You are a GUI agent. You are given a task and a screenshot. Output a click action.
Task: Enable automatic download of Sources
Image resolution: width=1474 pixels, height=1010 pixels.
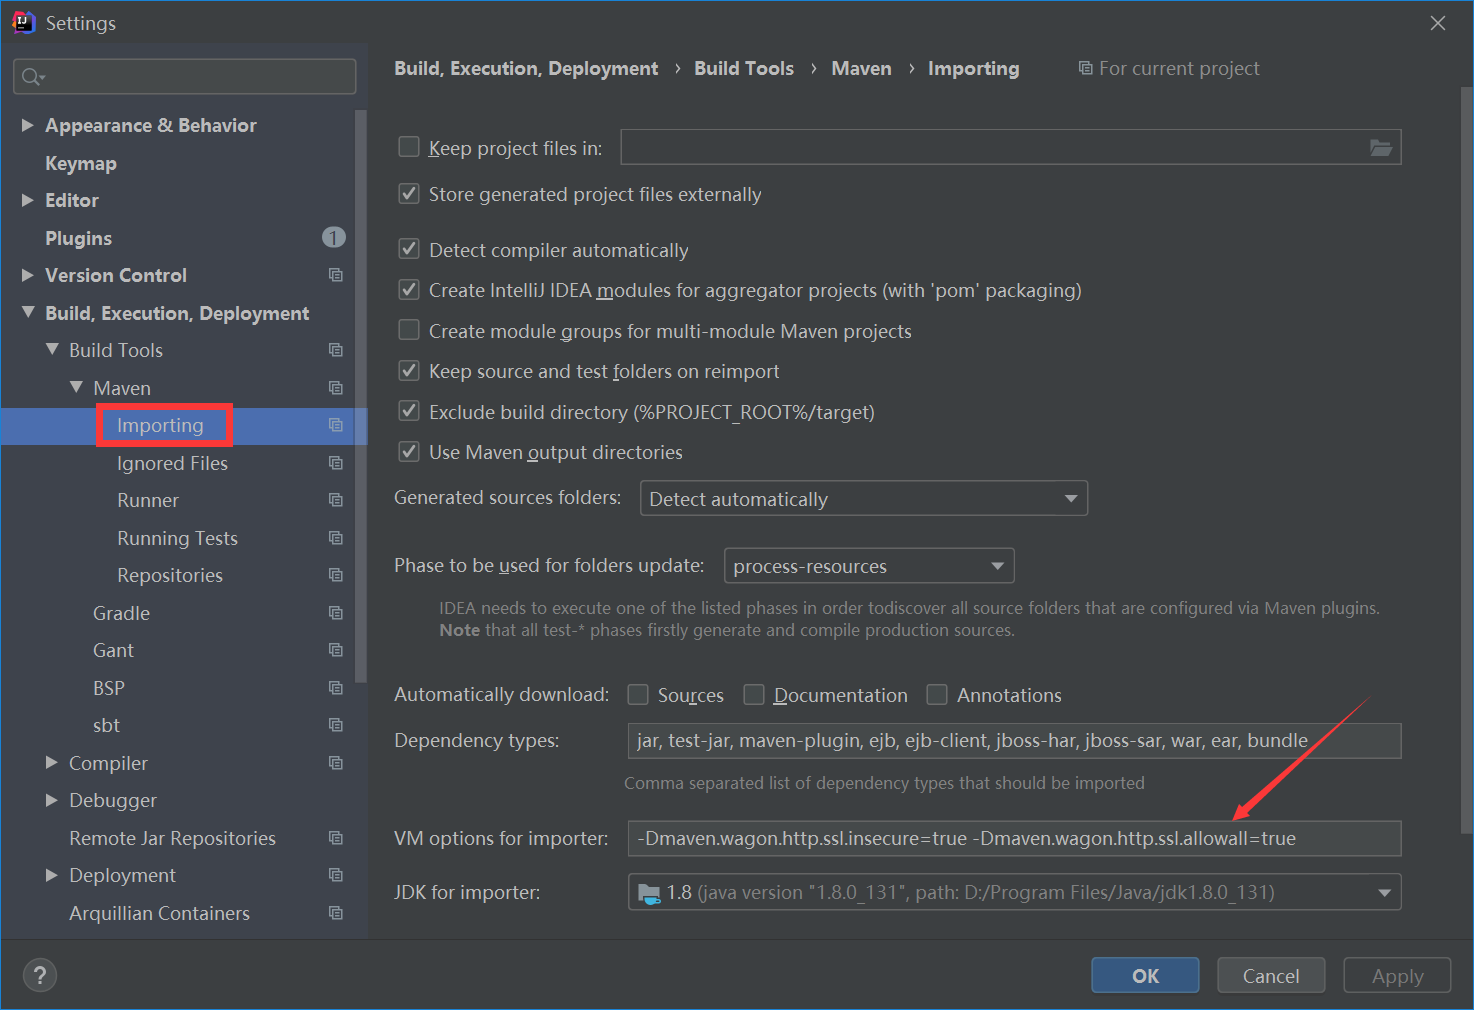638,694
